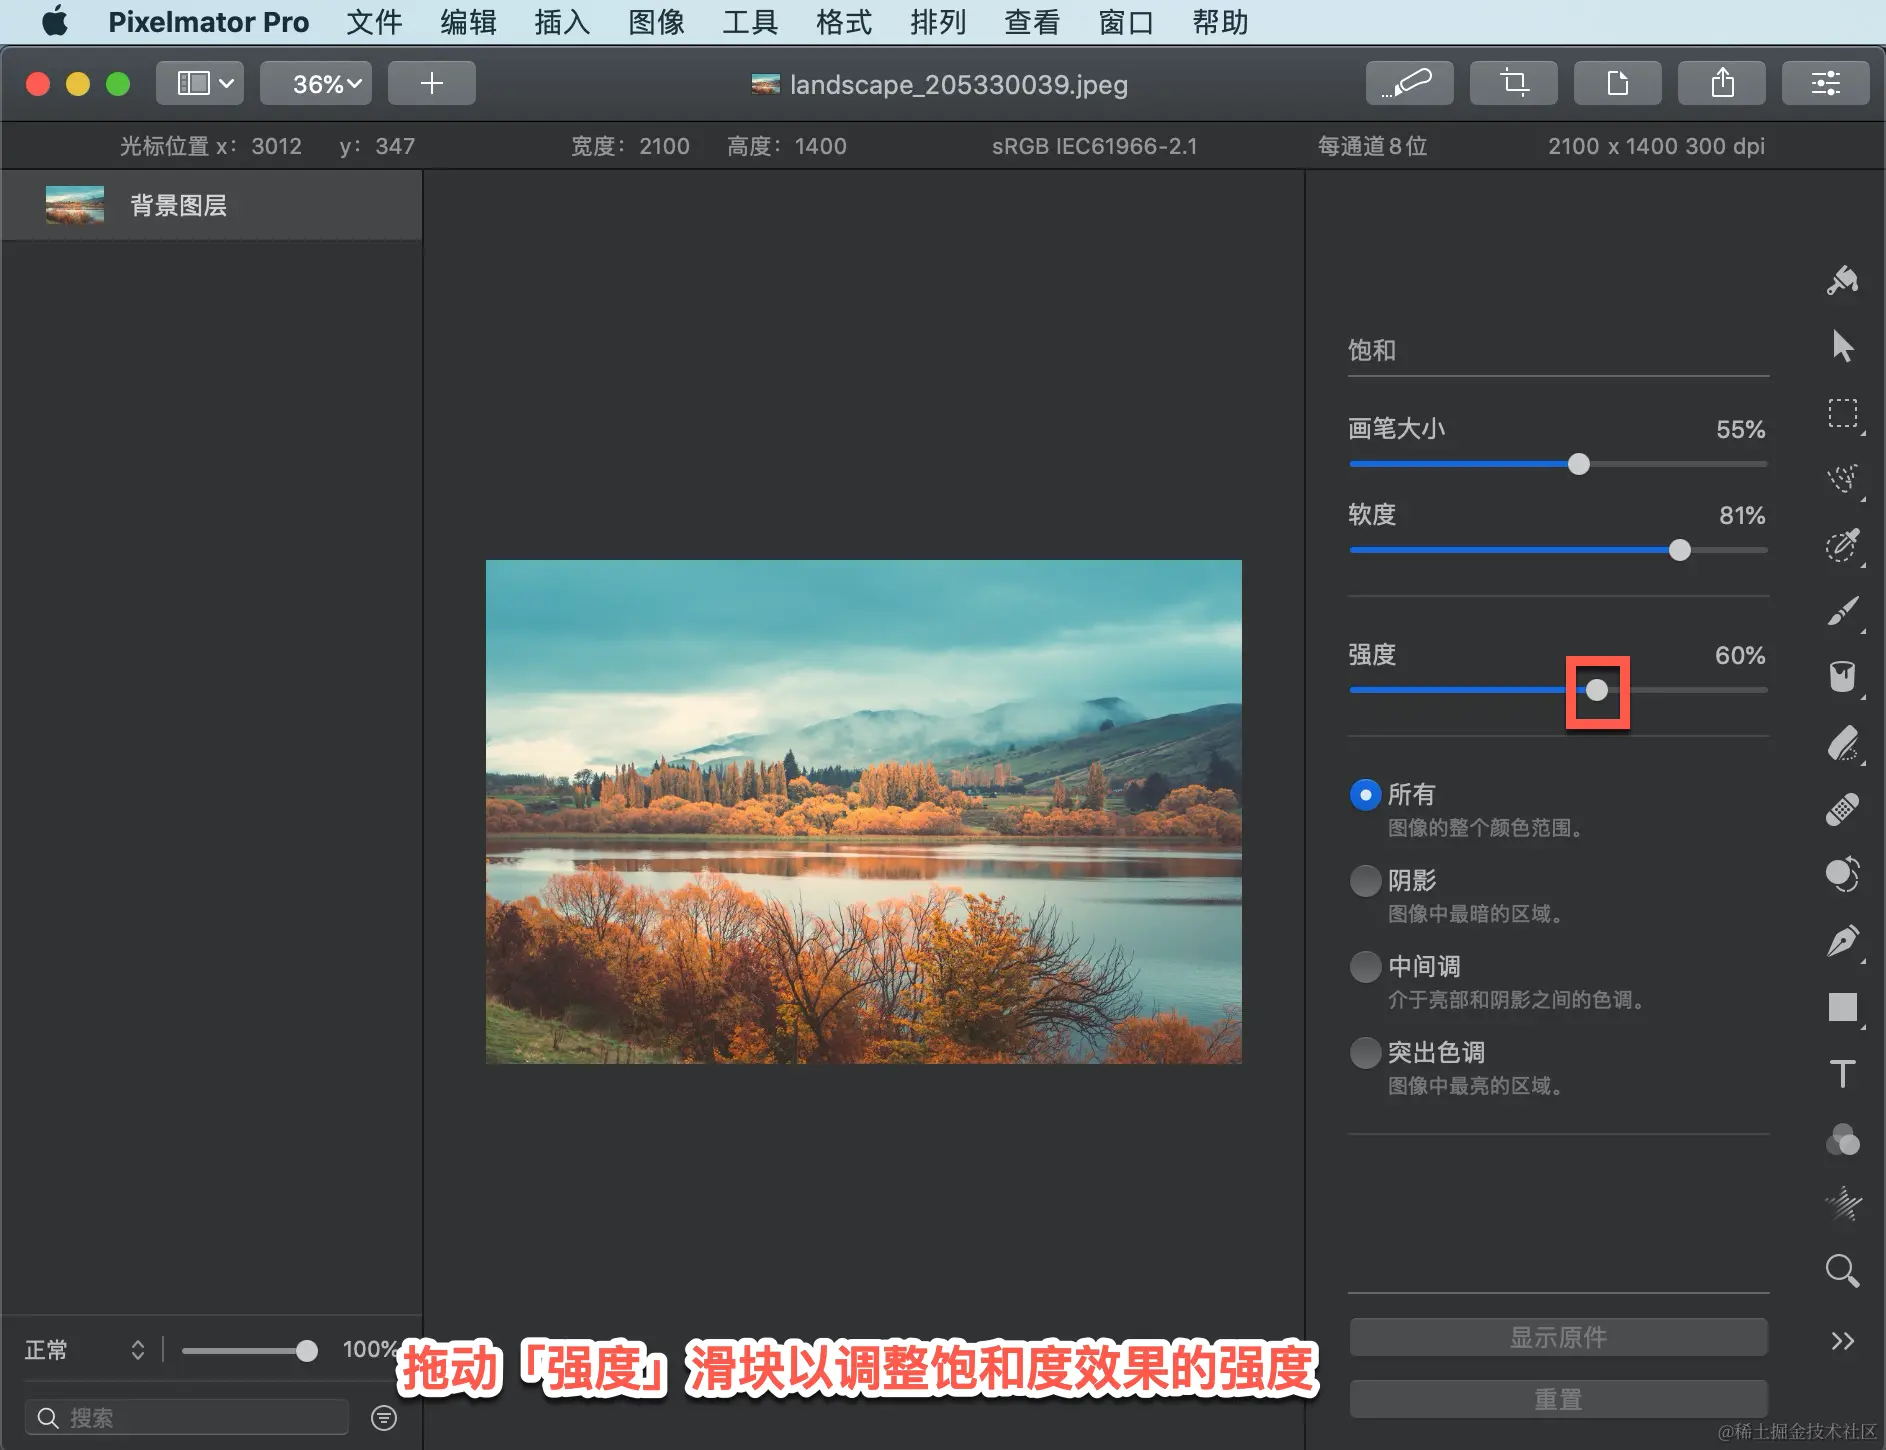Screen dimensions: 1886x1450
Task: Select the 背景图层 layer row
Action: pyautogui.click(x=212, y=205)
